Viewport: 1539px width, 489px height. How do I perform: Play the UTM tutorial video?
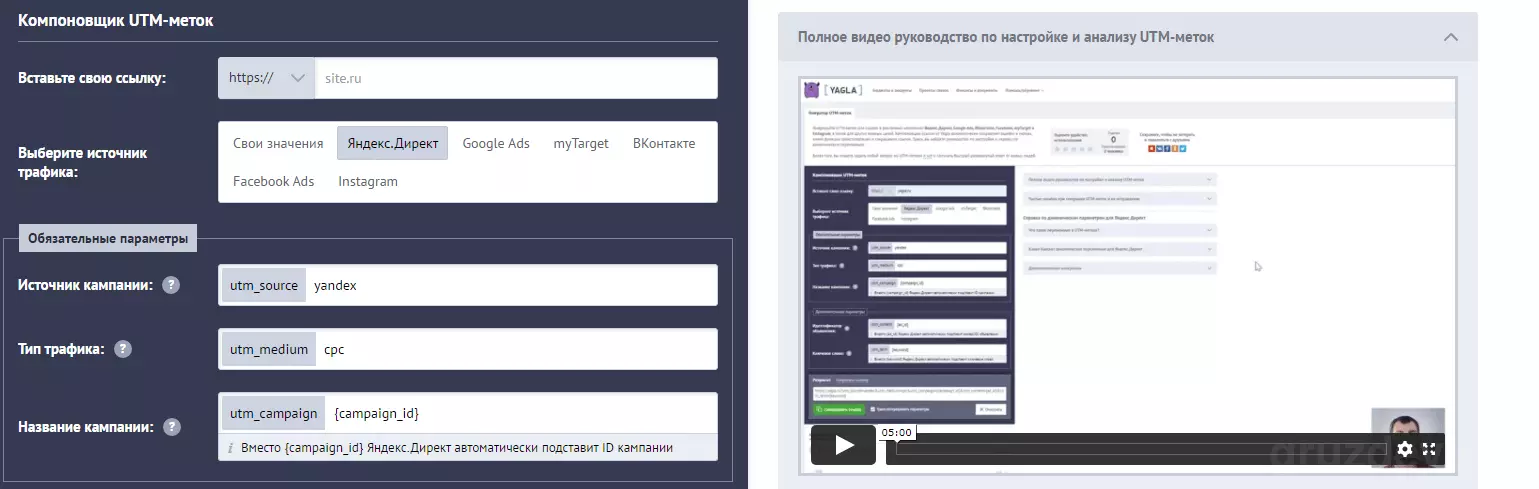point(843,445)
